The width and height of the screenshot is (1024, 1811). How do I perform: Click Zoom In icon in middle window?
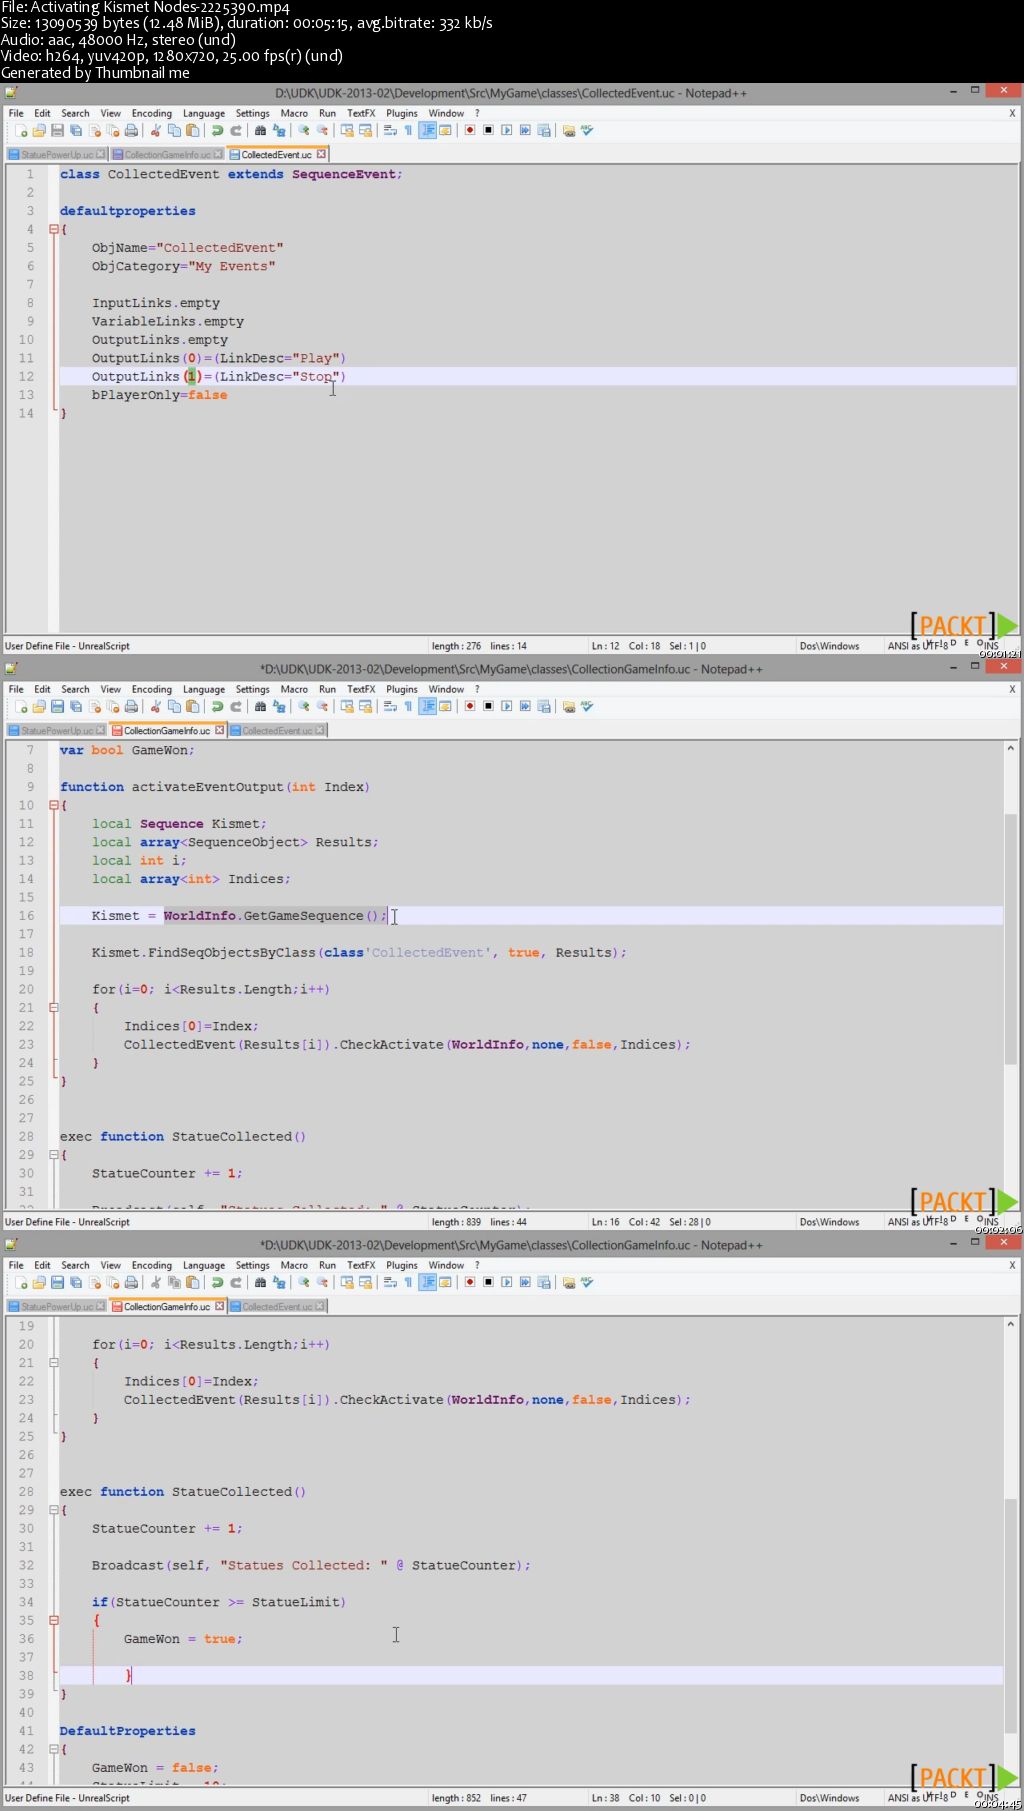pyautogui.click(x=303, y=707)
